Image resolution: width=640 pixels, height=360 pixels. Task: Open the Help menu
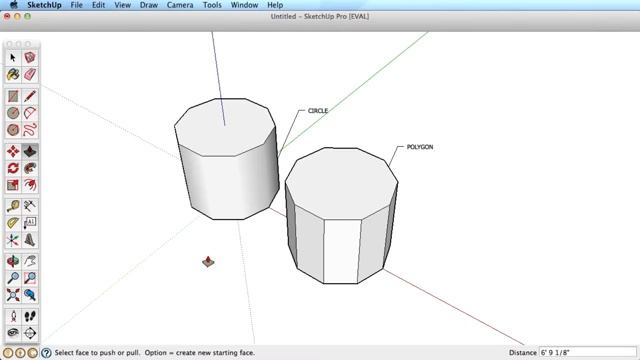click(x=275, y=5)
